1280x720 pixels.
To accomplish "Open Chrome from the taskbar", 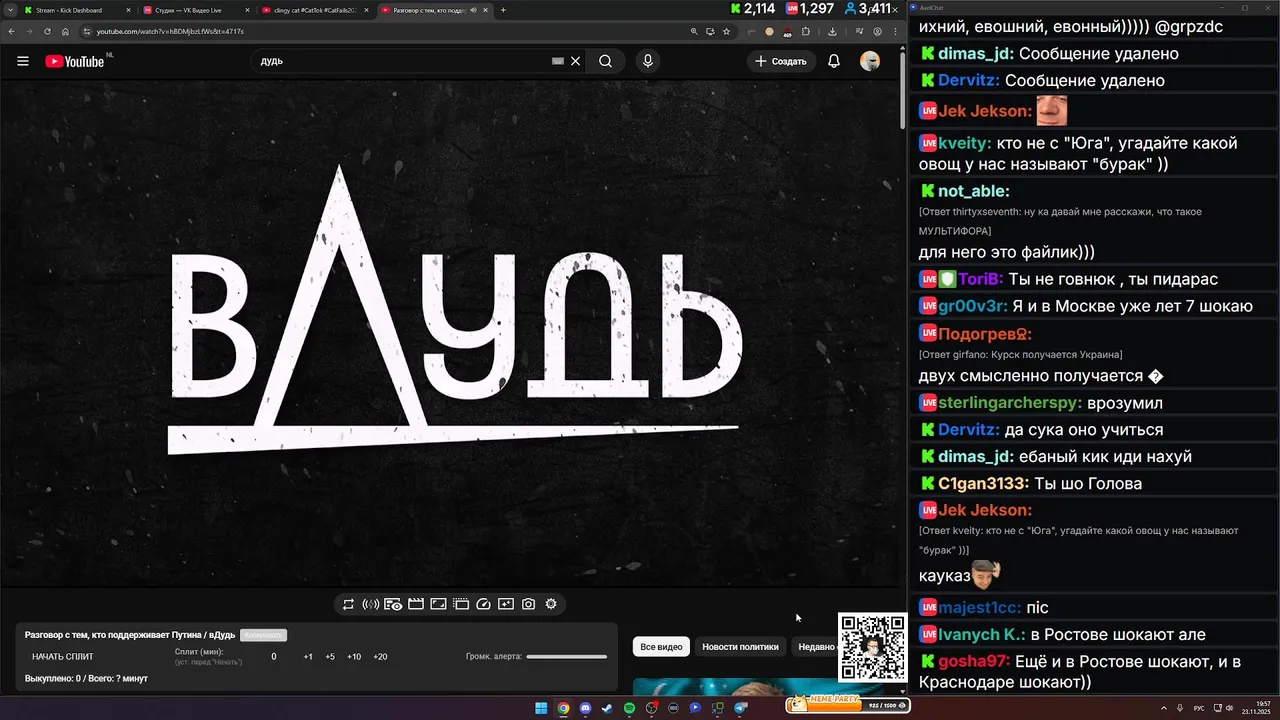I will pos(563,708).
